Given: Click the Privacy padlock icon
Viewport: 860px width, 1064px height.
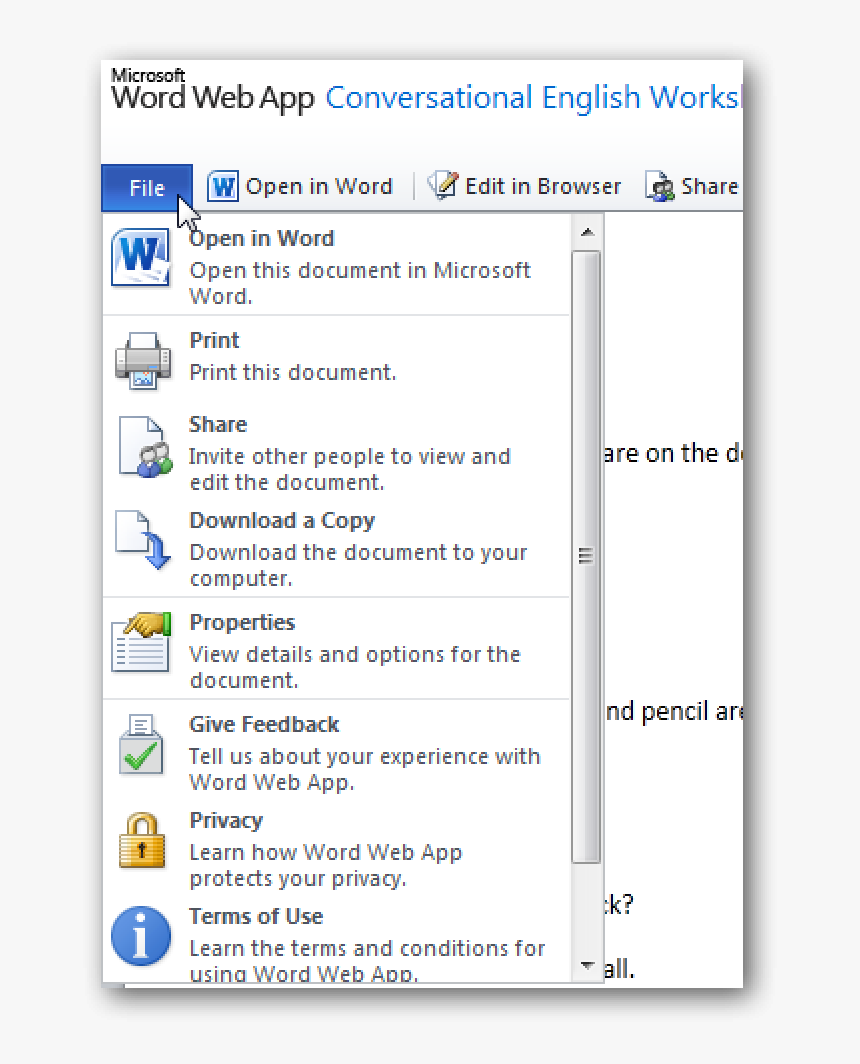Looking at the screenshot, I should (x=142, y=840).
